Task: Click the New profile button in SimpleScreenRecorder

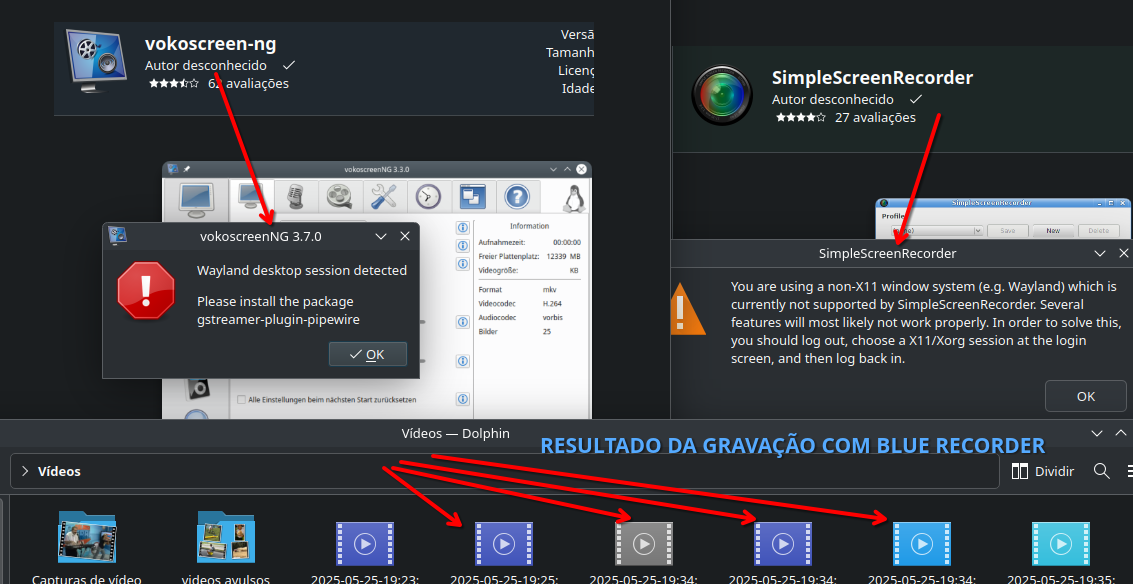Action: point(1053,231)
